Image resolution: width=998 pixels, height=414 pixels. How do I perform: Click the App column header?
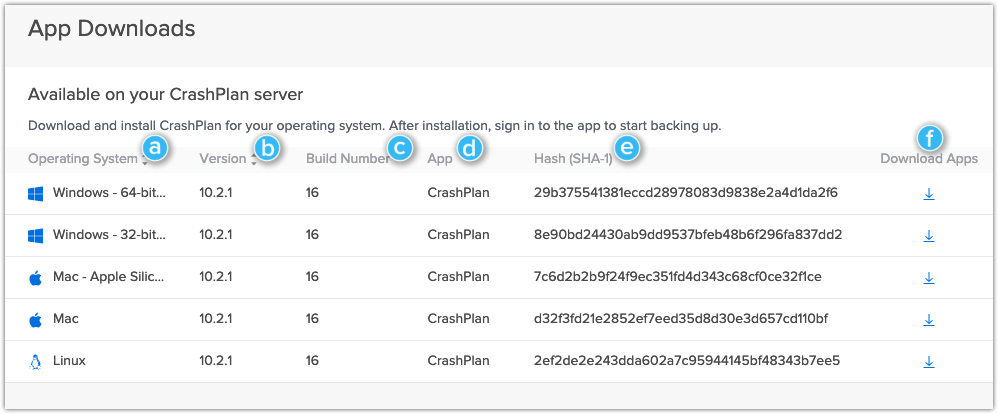pyautogui.click(x=440, y=159)
